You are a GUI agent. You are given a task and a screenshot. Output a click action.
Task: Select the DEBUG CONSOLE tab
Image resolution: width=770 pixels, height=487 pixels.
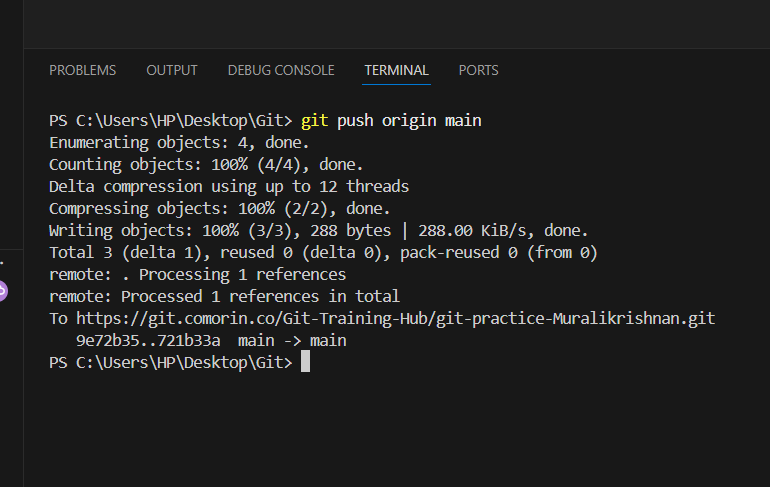tap(281, 70)
